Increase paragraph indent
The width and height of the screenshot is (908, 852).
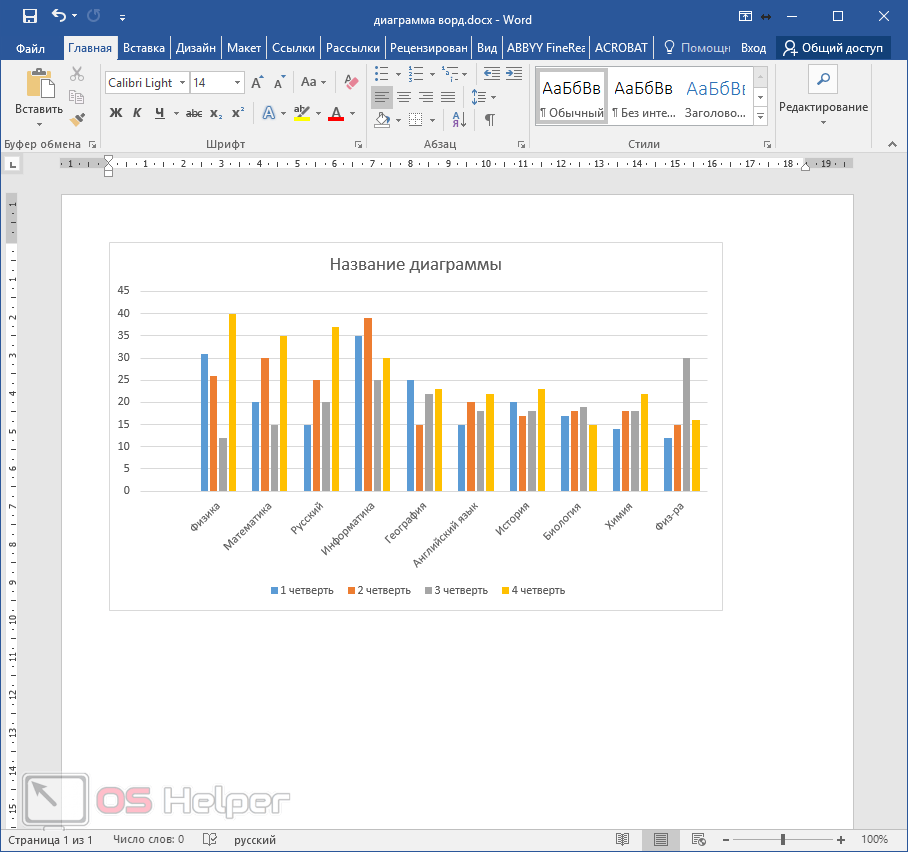(x=514, y=74)
